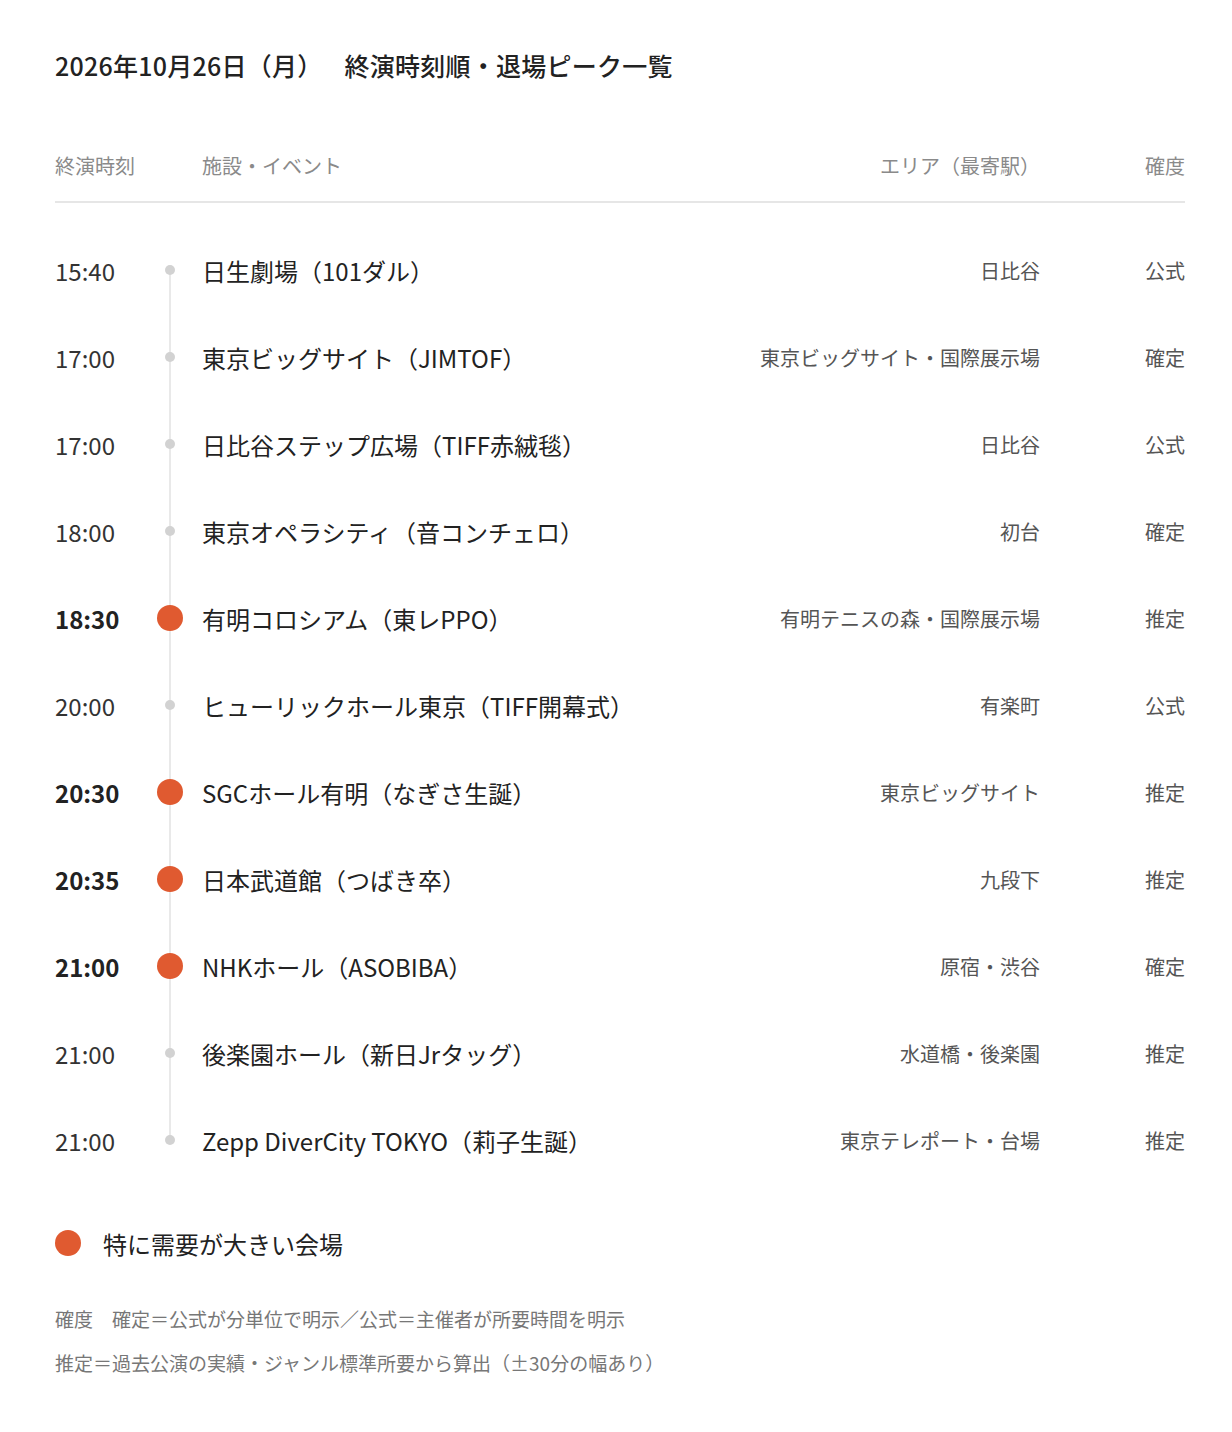Click the 原宿・渋谷 area cell
This screenshot has width=1232, height=1432.
[990, 967]
